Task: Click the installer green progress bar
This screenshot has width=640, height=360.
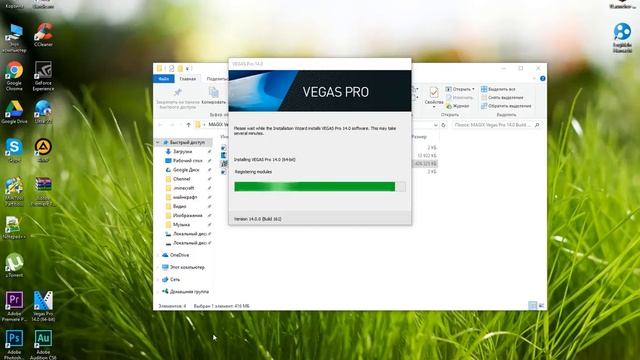Action: pyautogui.click(x=320, y=187)
